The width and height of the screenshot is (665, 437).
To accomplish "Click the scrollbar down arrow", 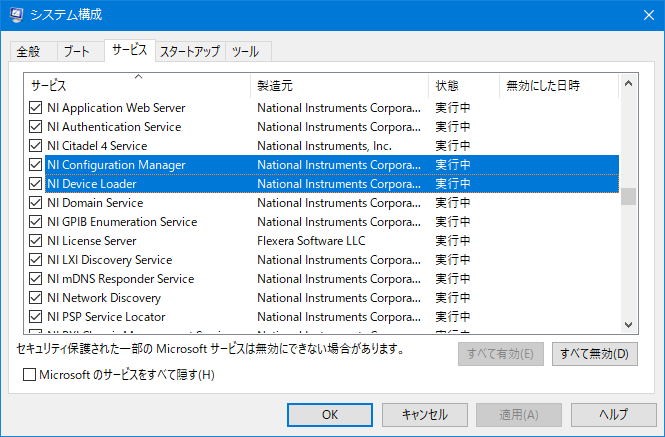I will point(629,325).
